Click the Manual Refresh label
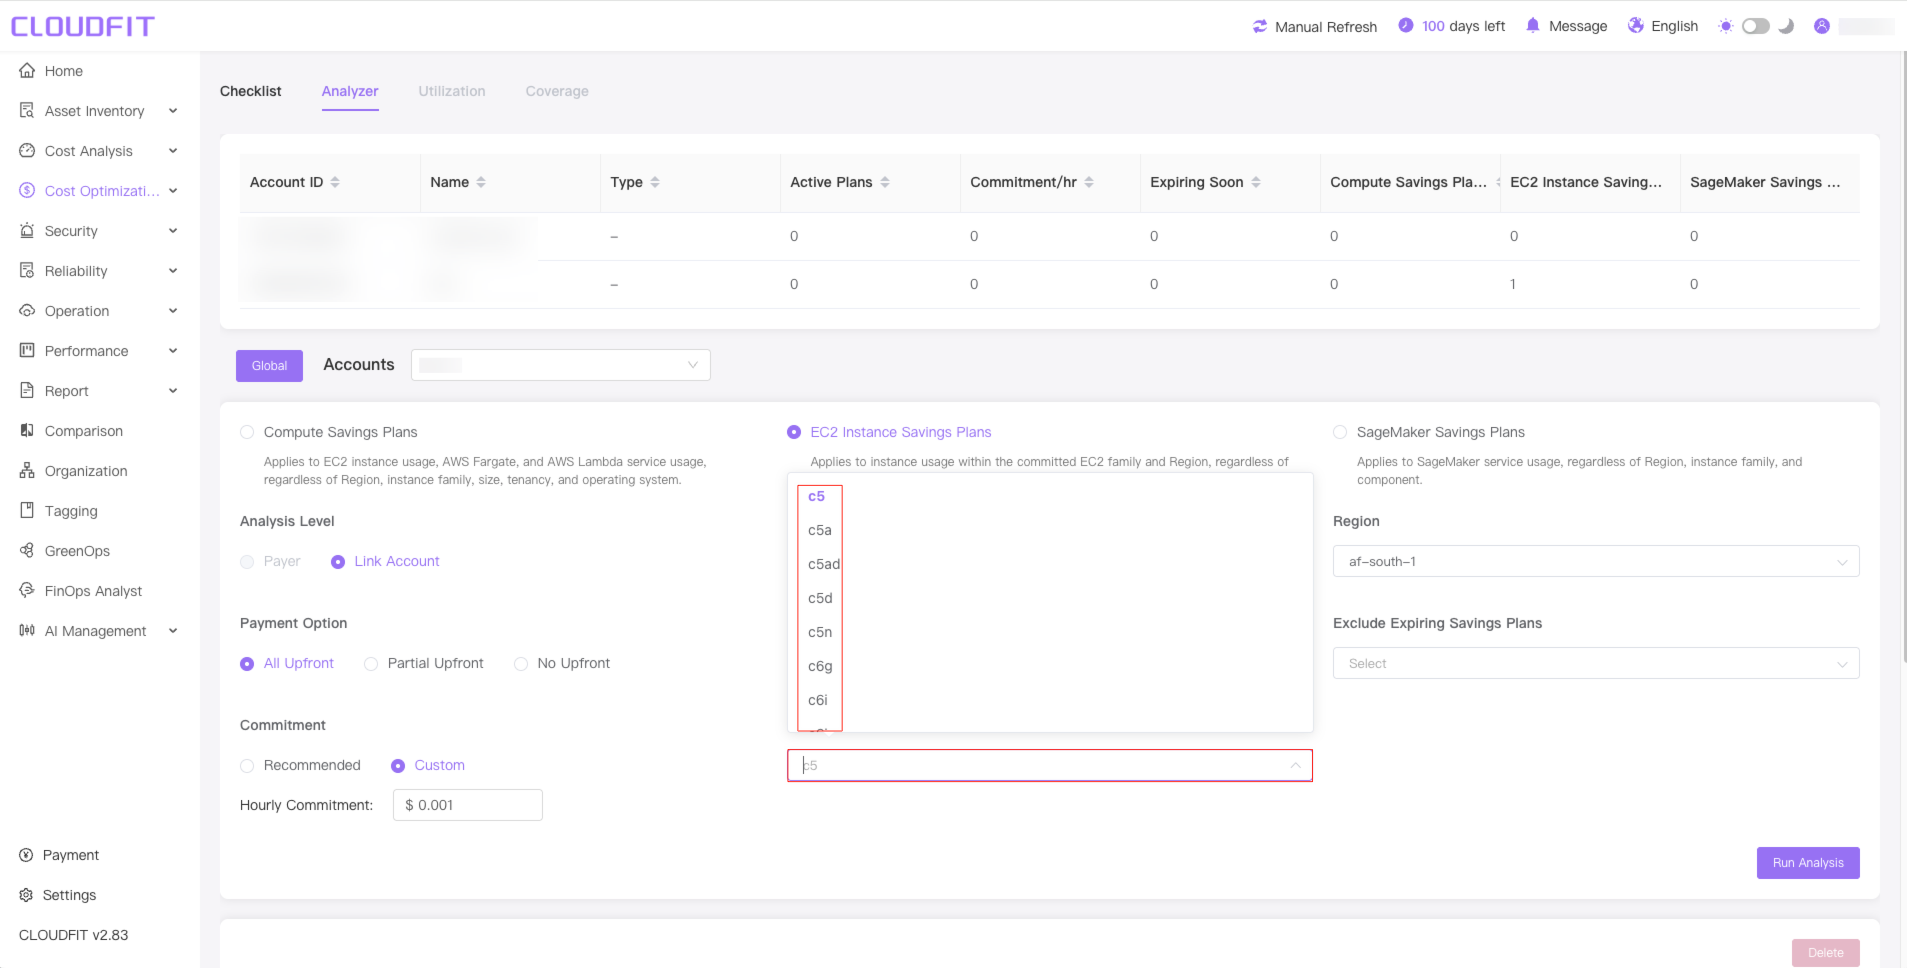This screenshot has height=968, width=1907. pos(1326,27)
